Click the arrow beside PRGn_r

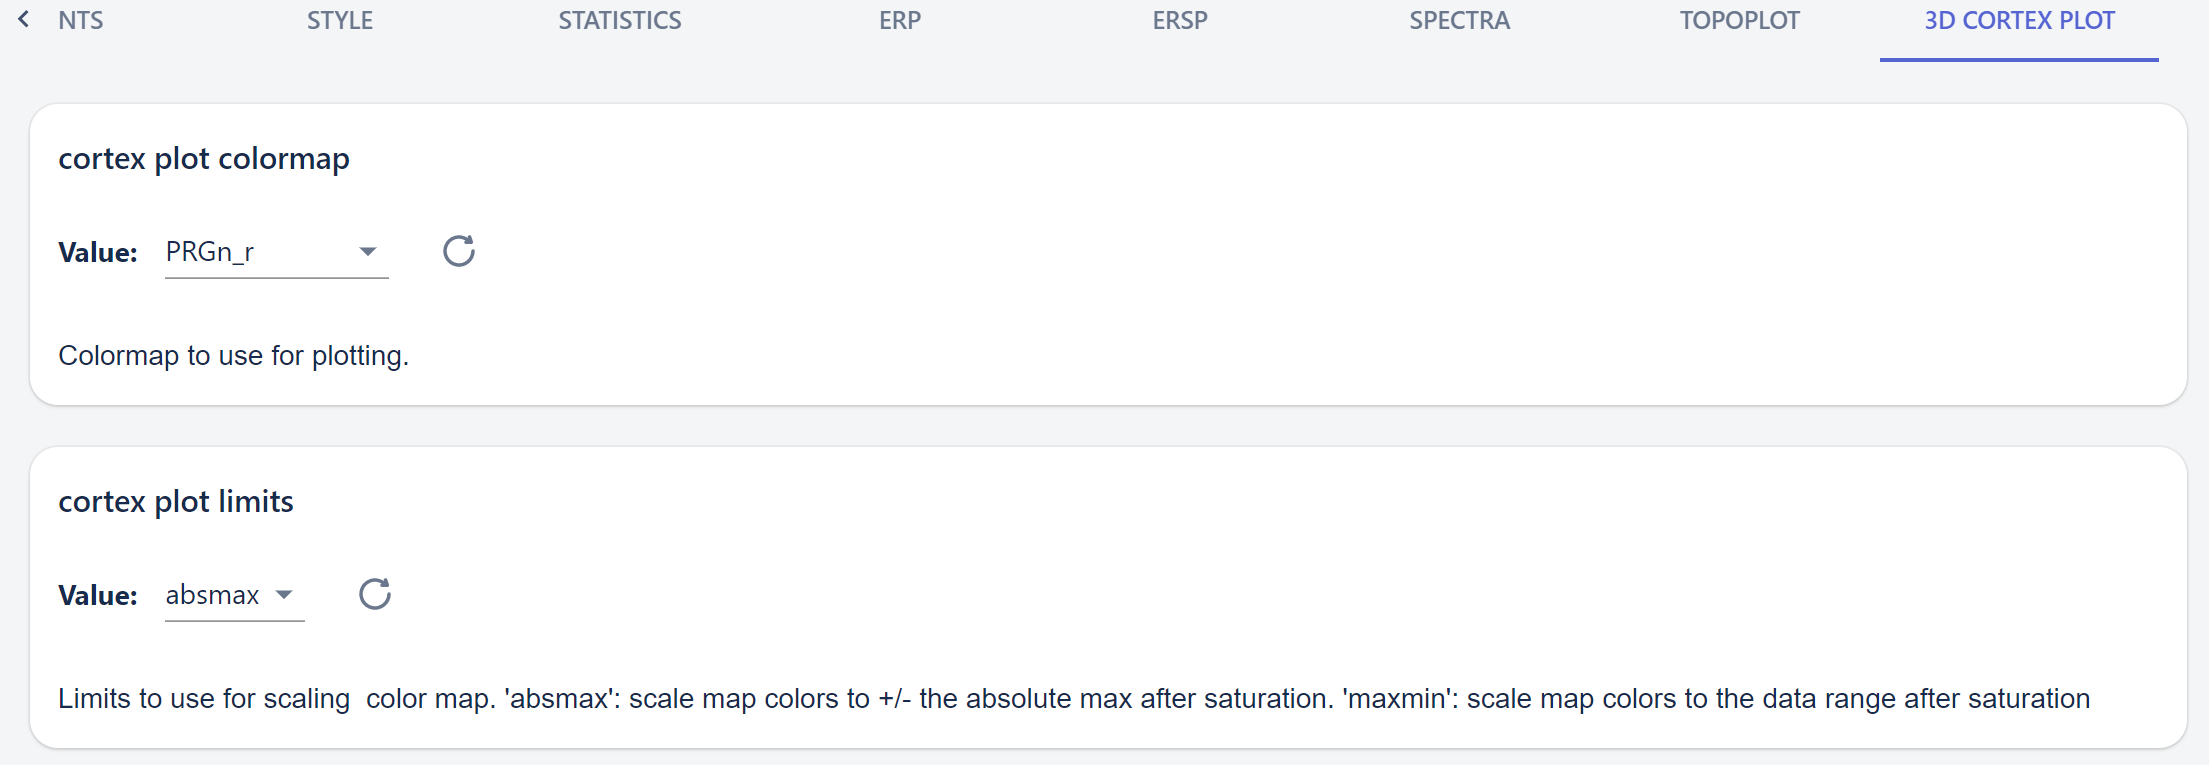pyautogui.click(x=368, y=252)
